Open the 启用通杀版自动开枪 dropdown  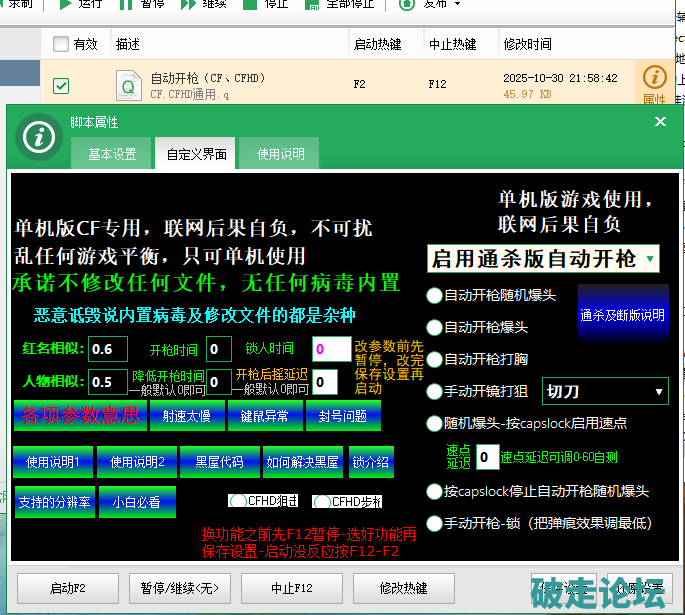(544, 259)
